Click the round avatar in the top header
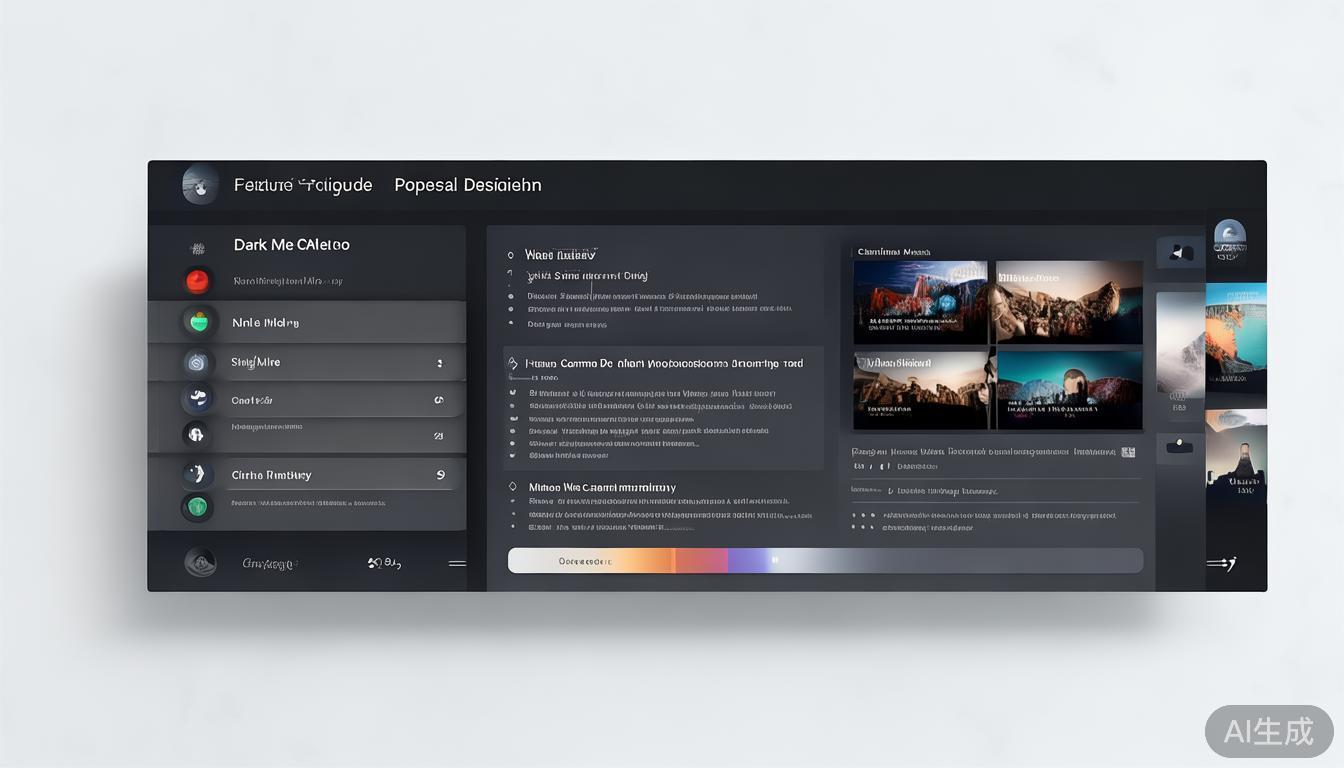 [200, 185]
